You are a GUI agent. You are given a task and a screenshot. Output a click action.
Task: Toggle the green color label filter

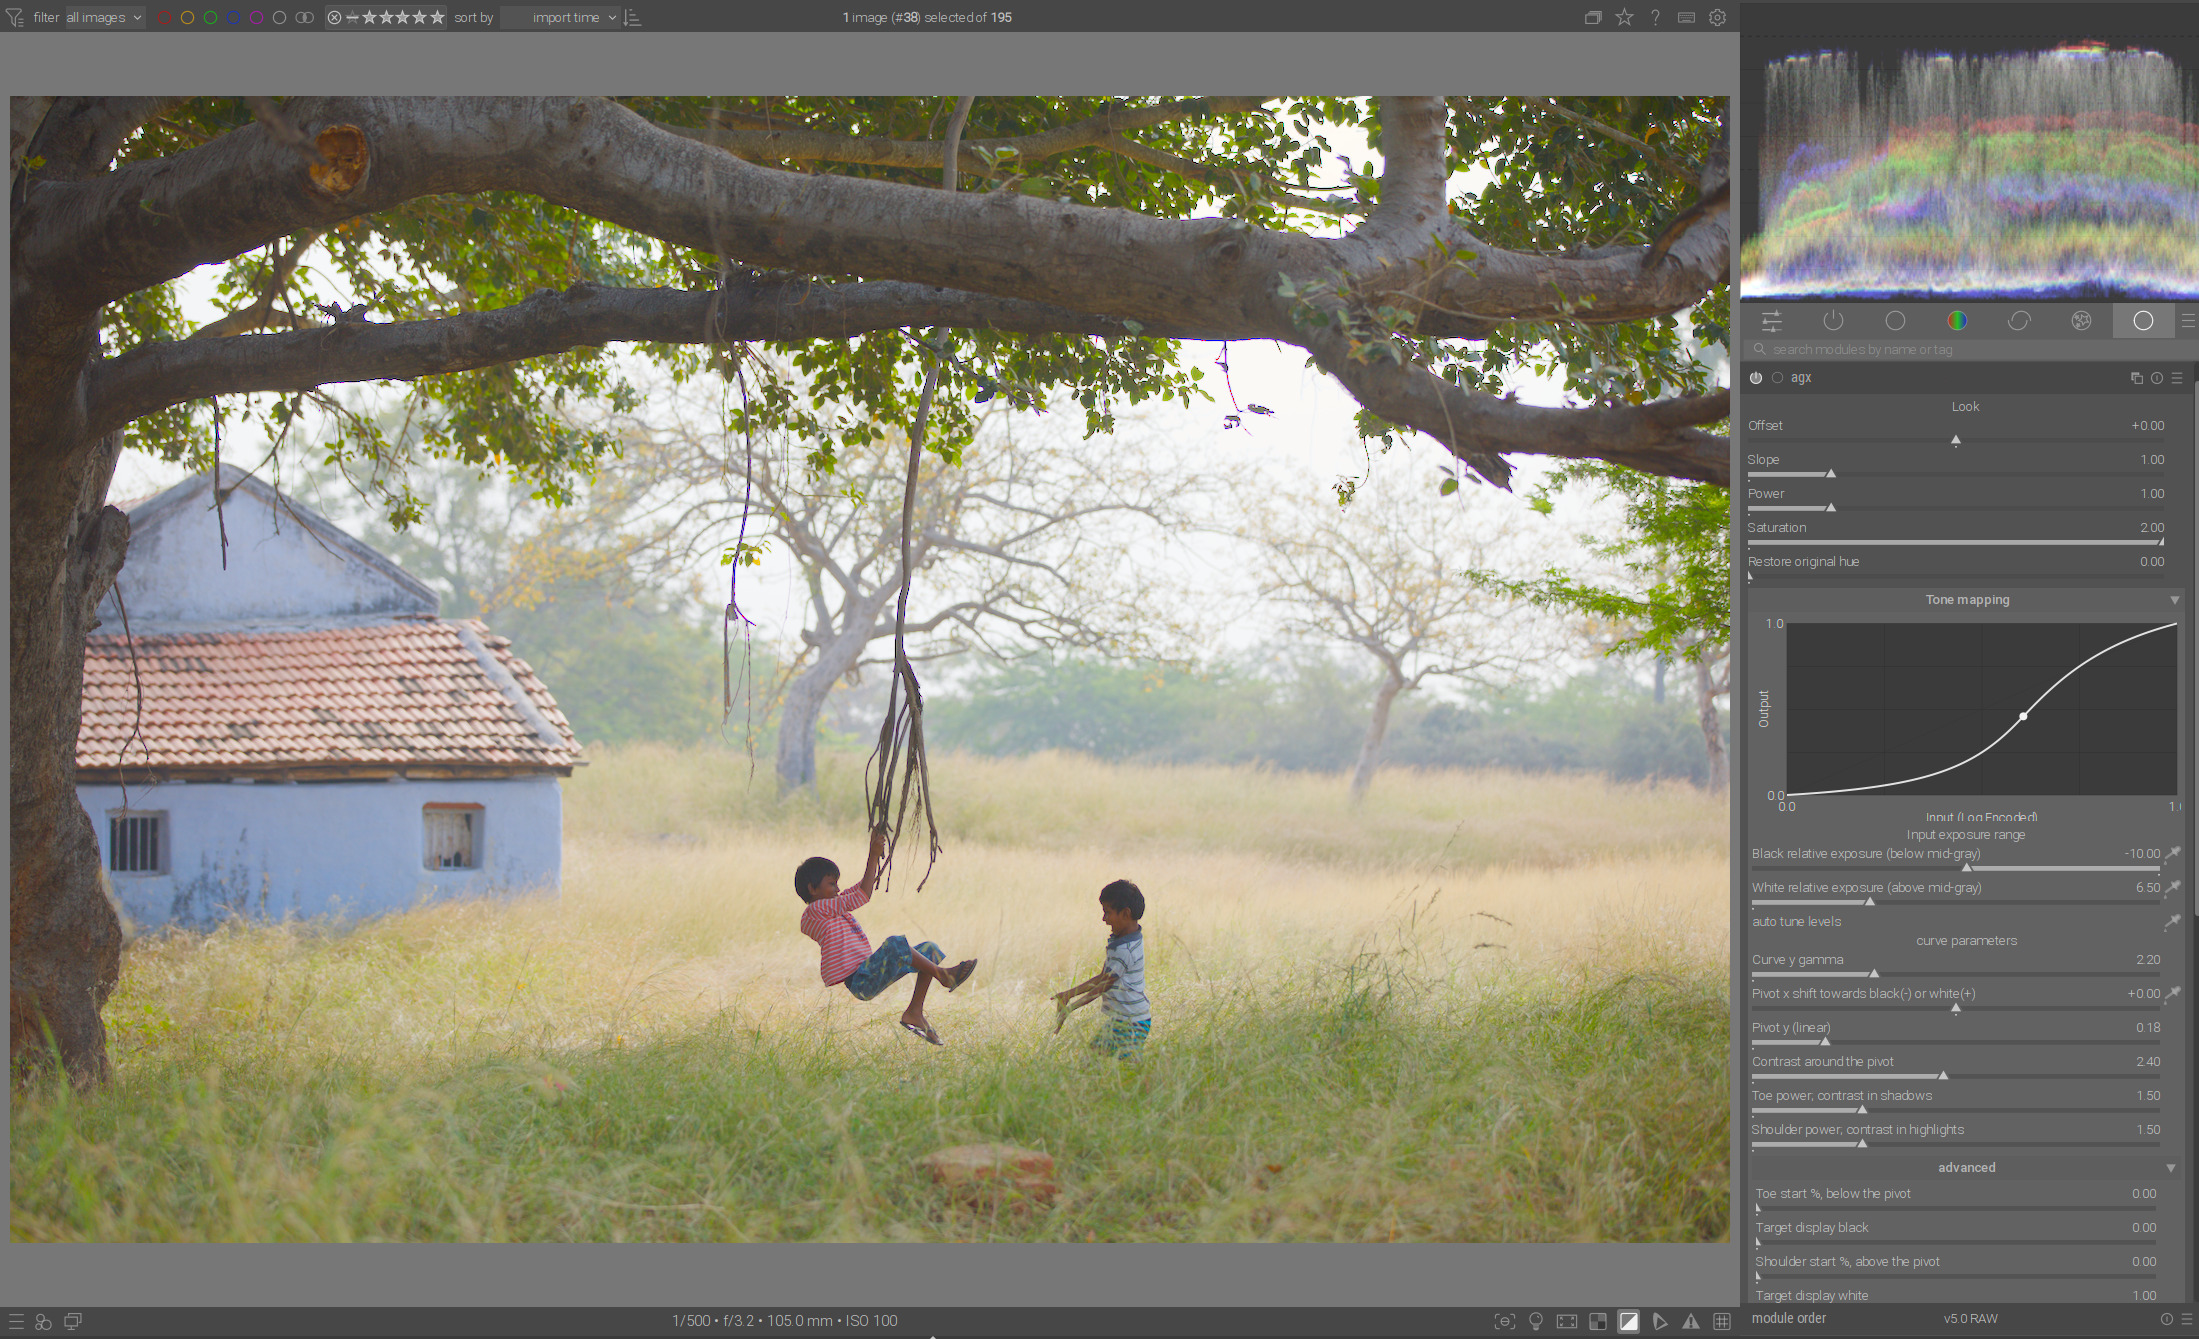point(210,18)
